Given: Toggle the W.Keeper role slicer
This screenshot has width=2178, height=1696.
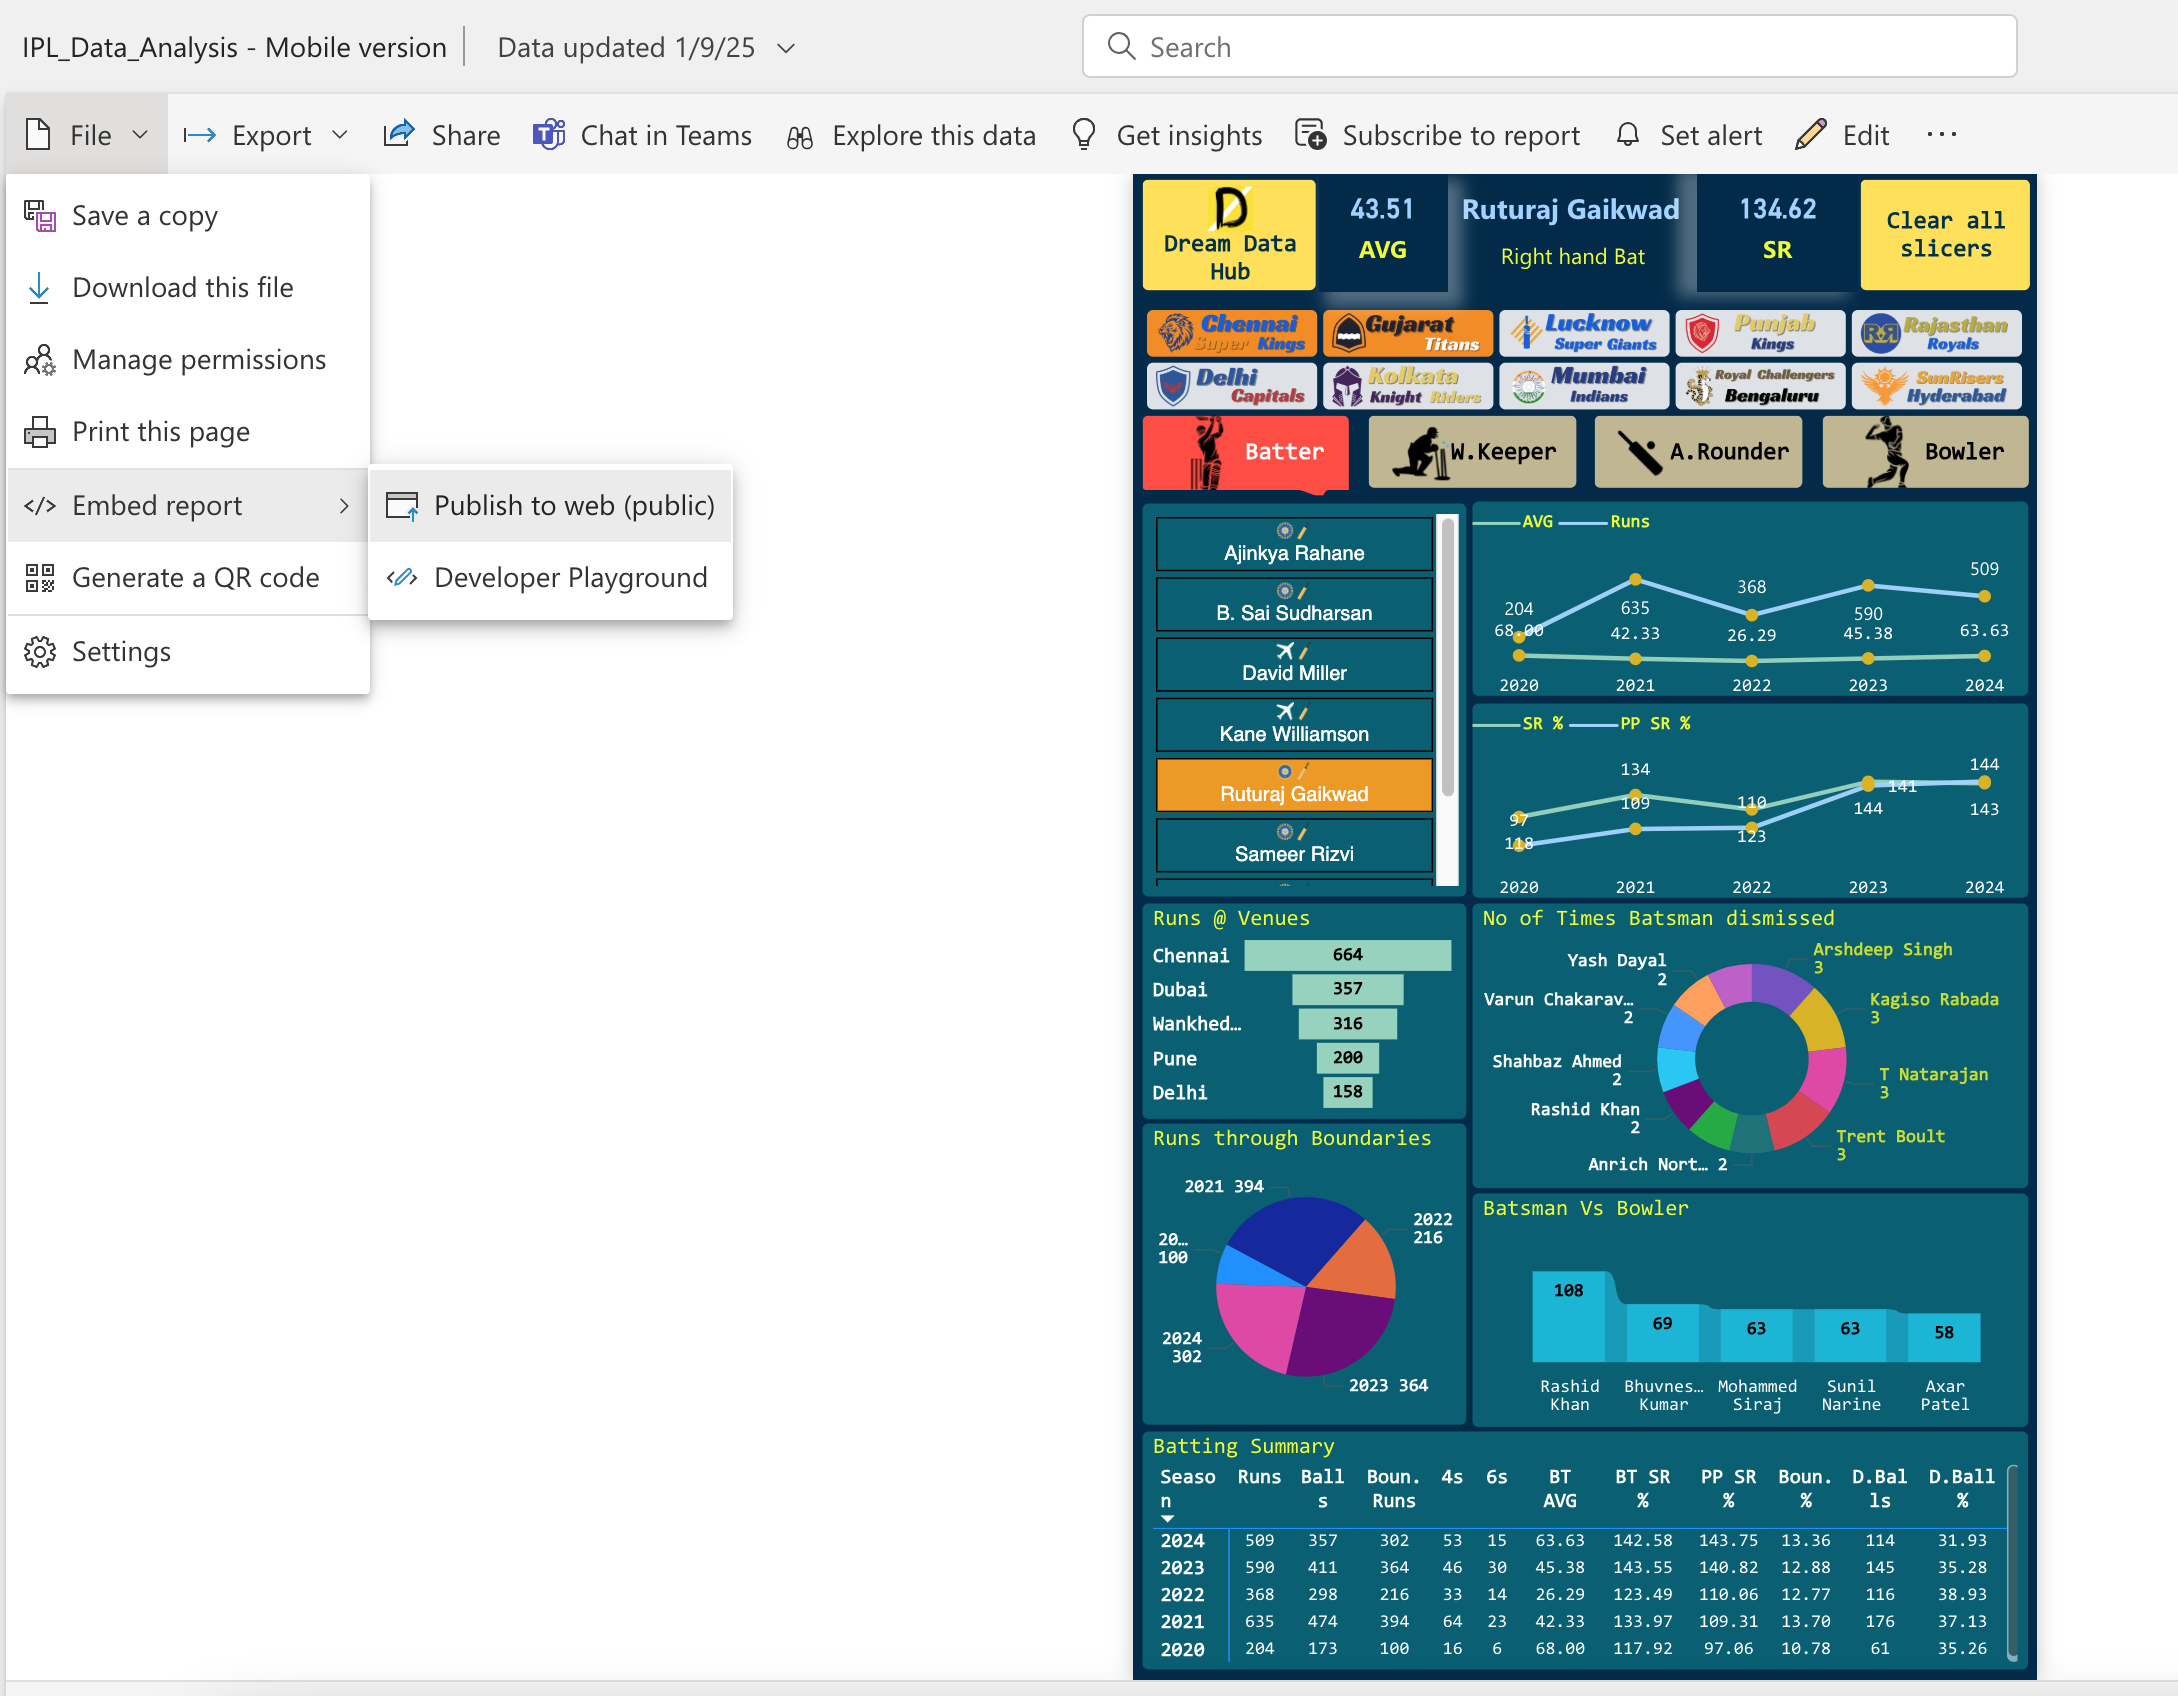Looking at the screenshot, I should (1472, 453).
